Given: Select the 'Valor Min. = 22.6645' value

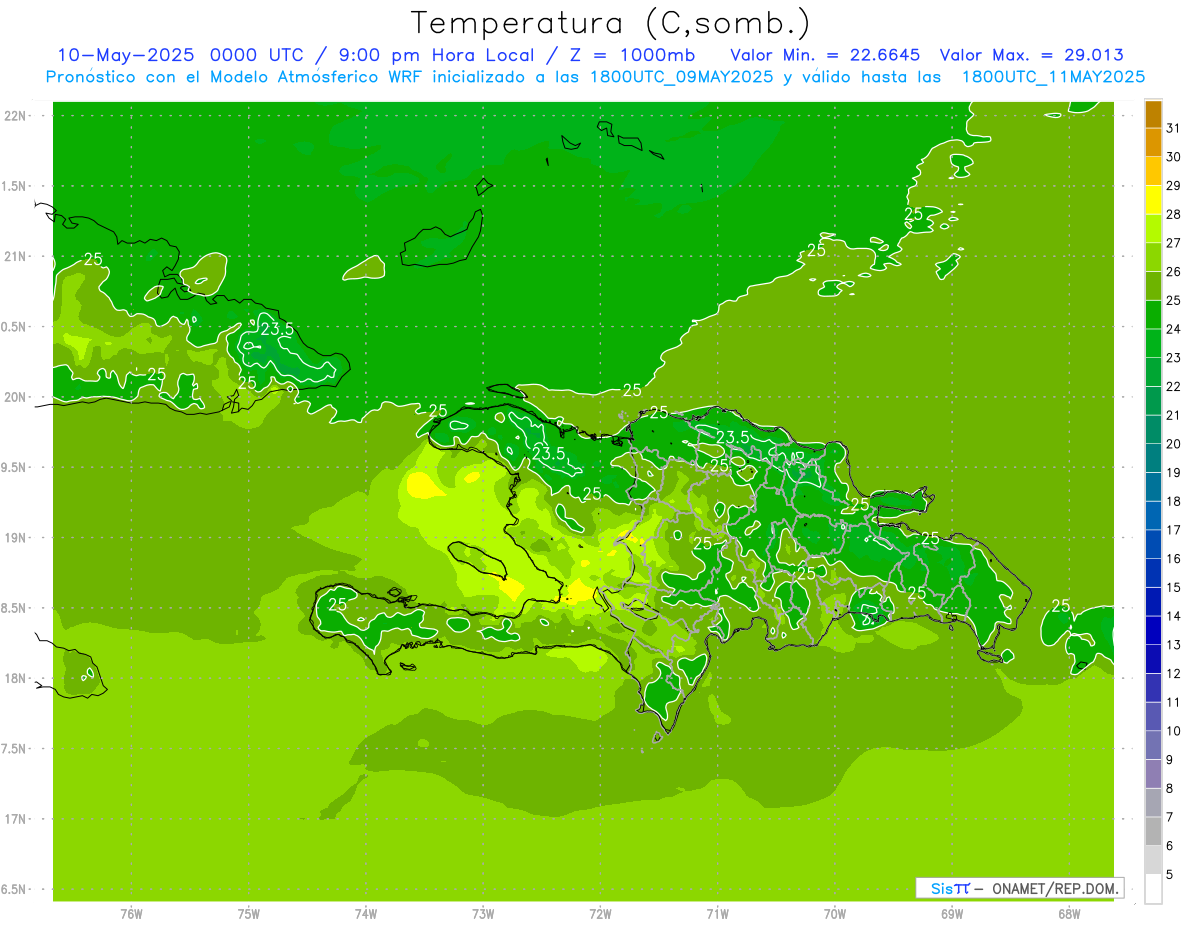Looking at the screenshot, I should (x=826, y=55).
